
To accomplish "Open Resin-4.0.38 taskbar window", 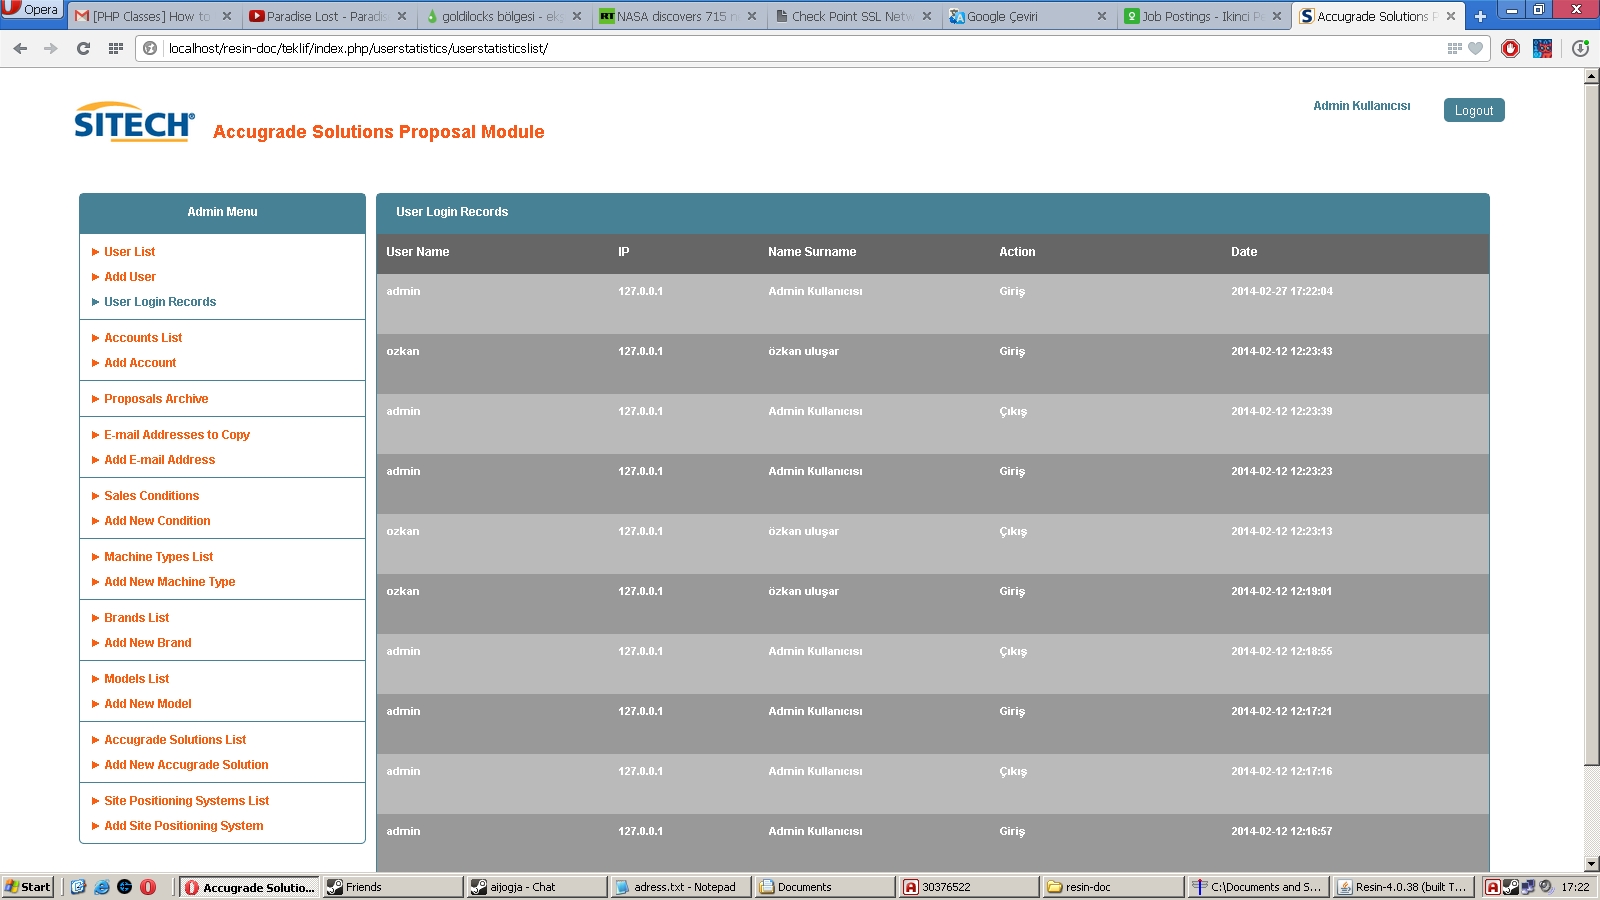I will [1404, 887].
